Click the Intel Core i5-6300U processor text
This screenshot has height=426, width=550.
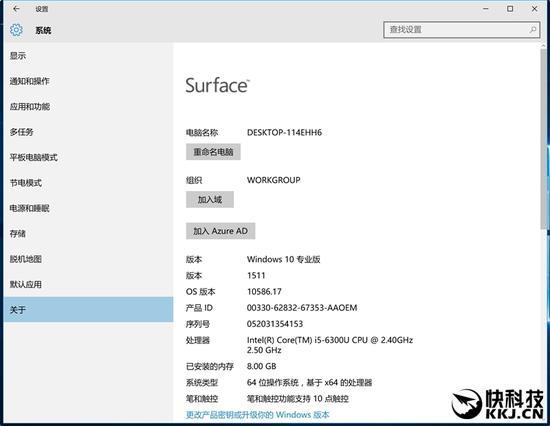(x=330, y=345)
